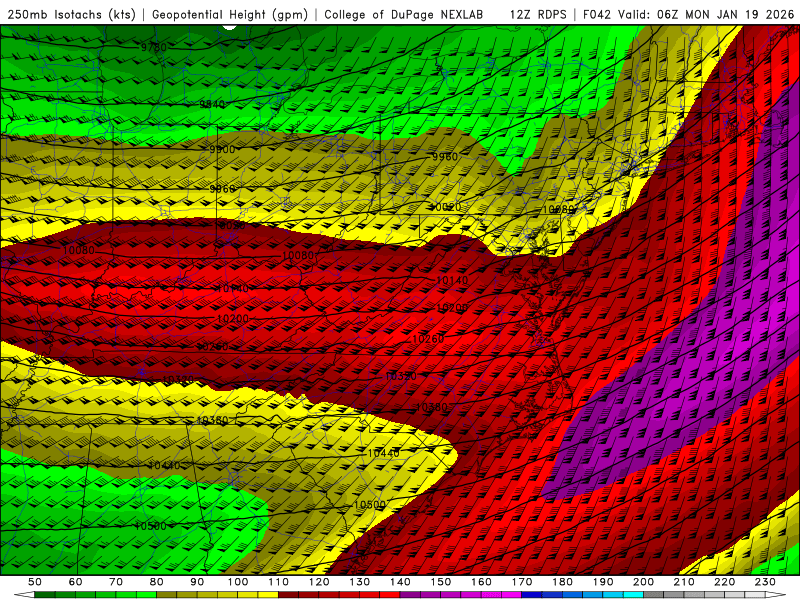The height and width of the screenshot is (600, 800).
Task: Click the dark maroon swatch starting at 110
Action: click(x=288, y=595)
